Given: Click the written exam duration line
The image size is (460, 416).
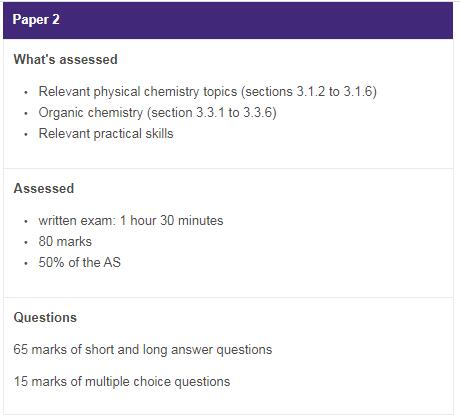Looking at the screenshot, I should pyautogui.click(x=131, y=220).
